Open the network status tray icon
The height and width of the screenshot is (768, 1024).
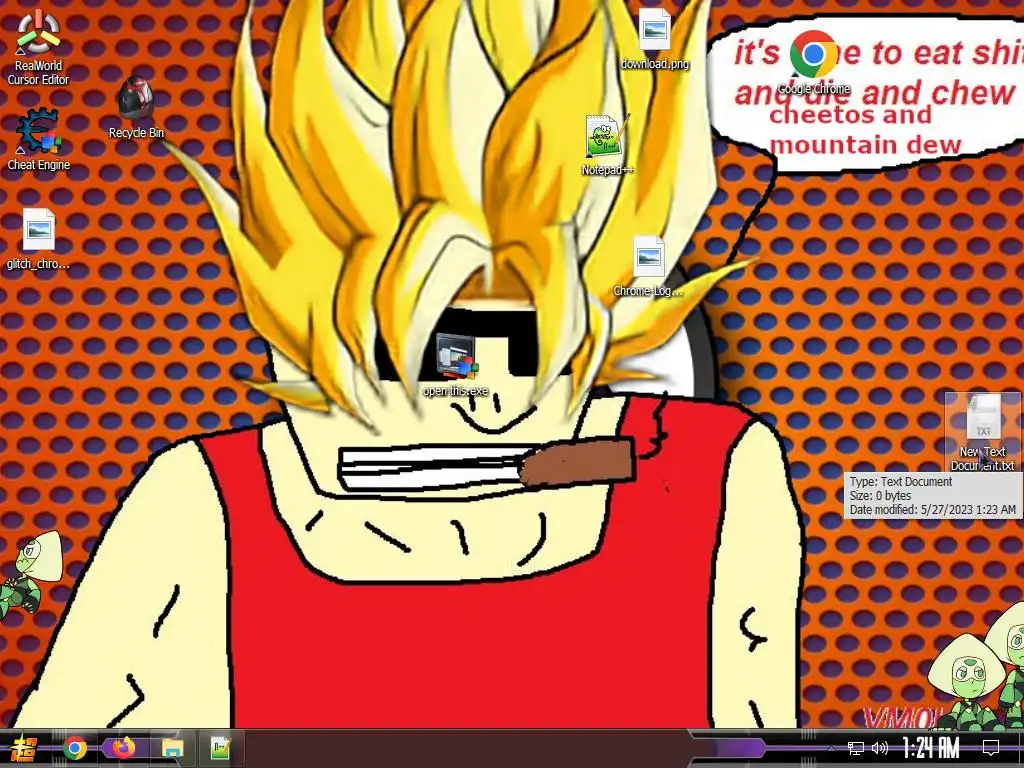click(x=855, y=748)
